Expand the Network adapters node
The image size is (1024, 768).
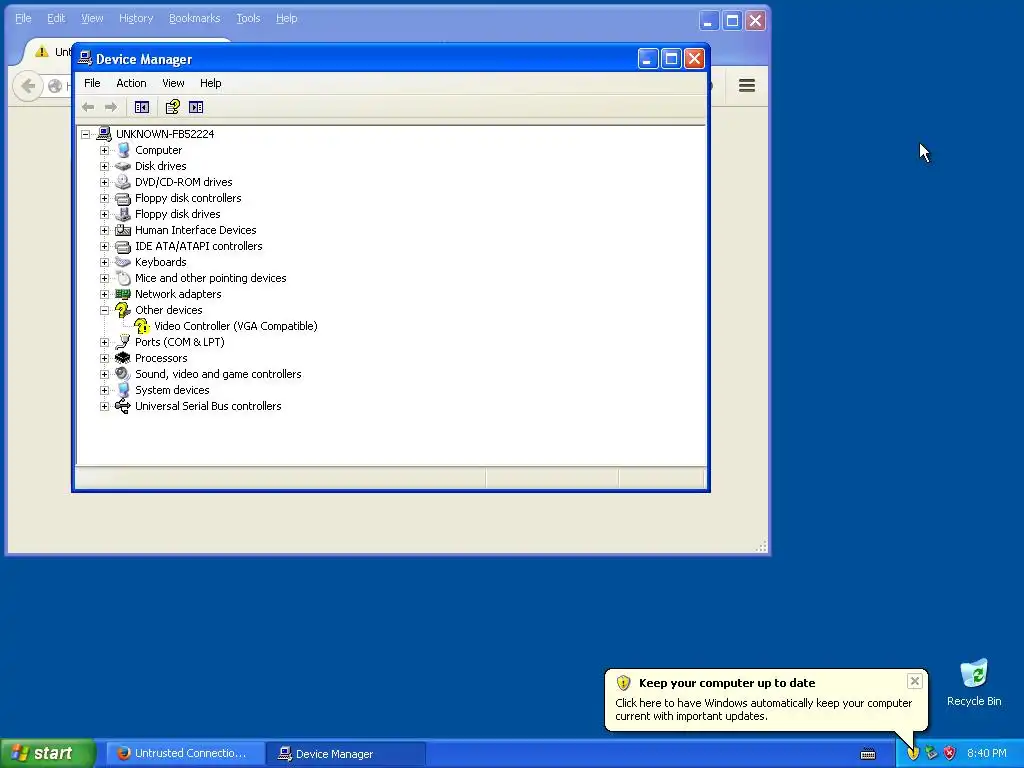[x=104, y=294]
